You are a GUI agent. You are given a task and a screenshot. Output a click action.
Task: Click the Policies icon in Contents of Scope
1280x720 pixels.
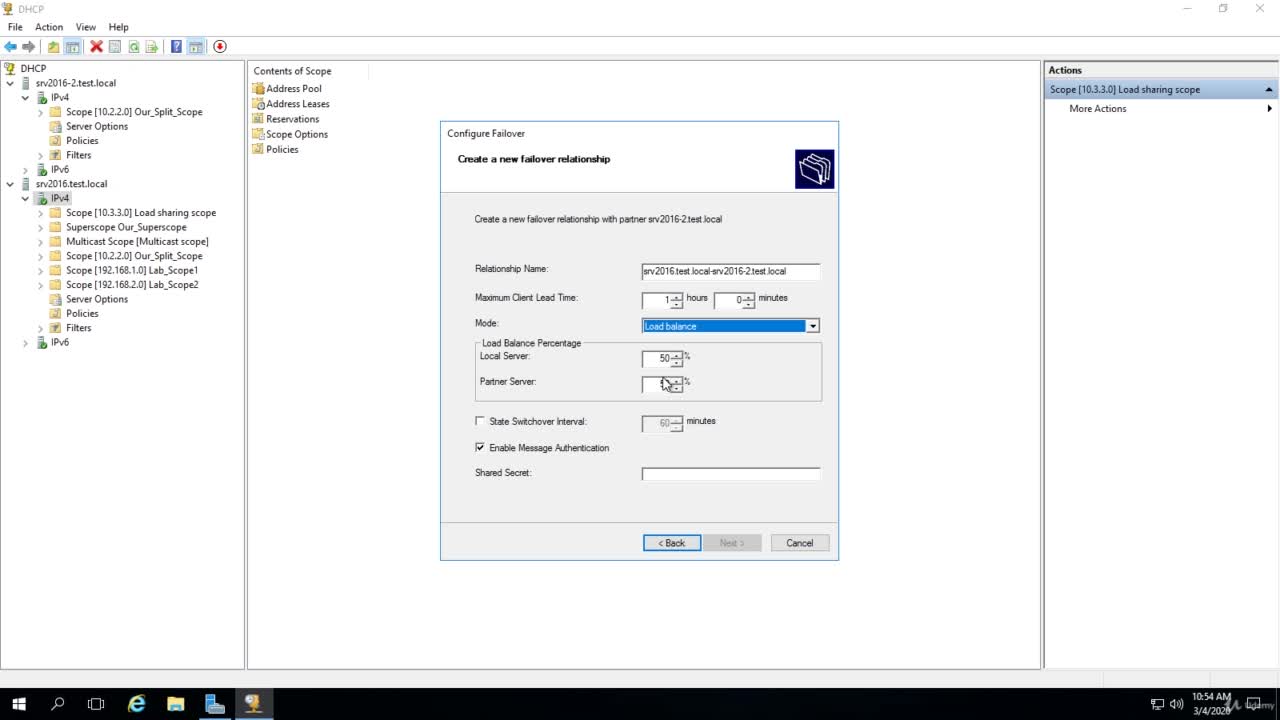[259, 149]
